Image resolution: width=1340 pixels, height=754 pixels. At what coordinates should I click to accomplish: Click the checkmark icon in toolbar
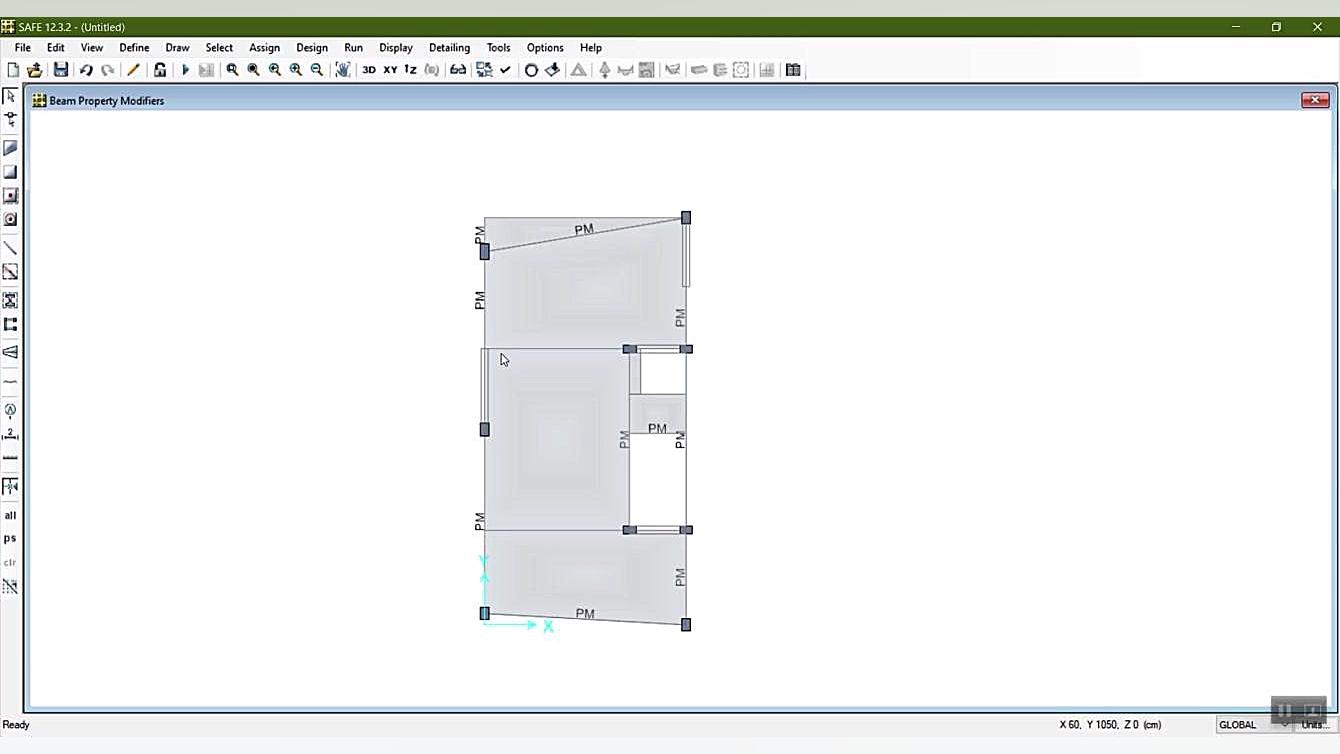point(505,70)
